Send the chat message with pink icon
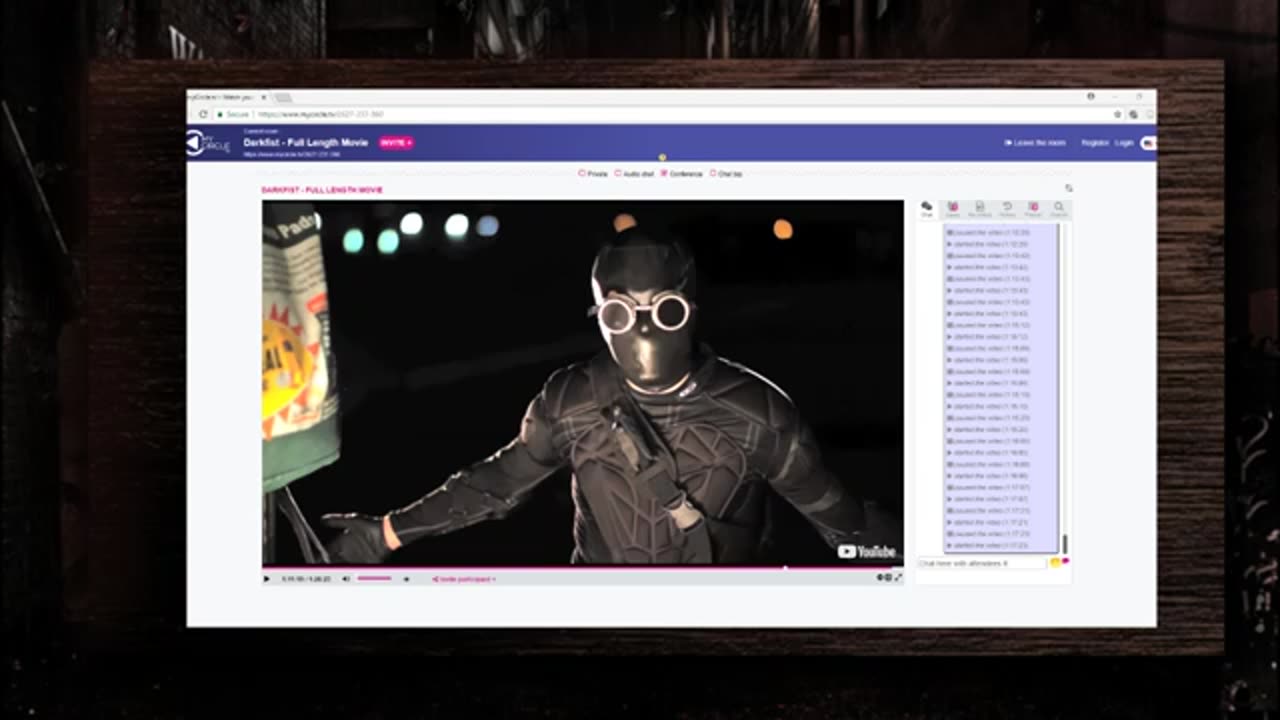Screen dimensions: 1280x720 (1065, 561)
